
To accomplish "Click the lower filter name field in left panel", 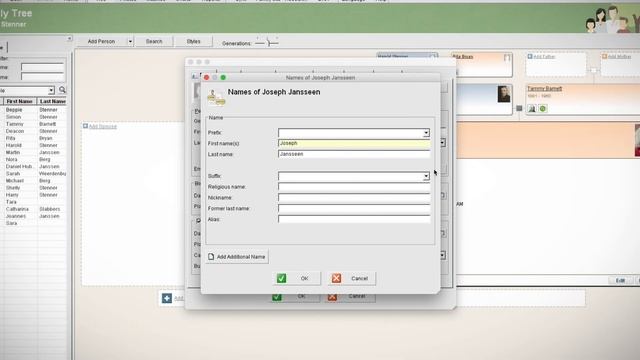I will coord(42,77).
